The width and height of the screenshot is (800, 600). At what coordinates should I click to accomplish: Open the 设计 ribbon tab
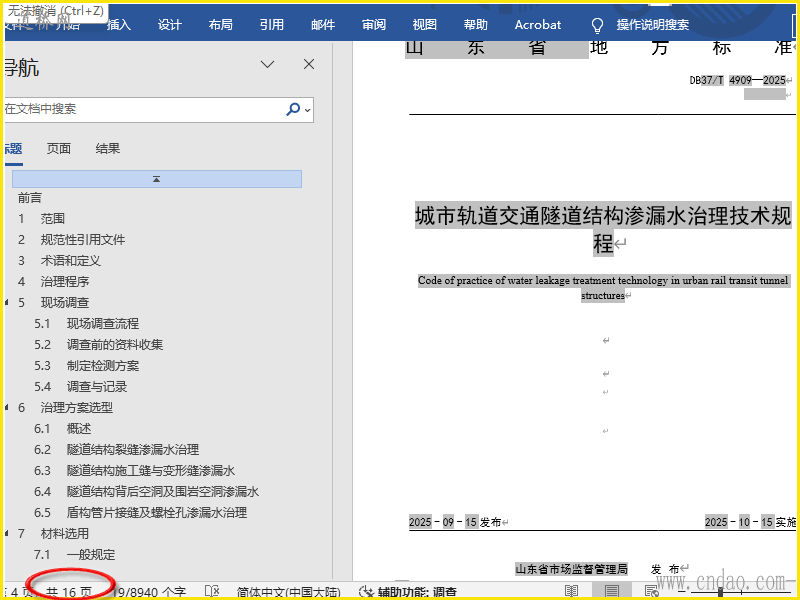pyautogui.click(x=169, y=24)
